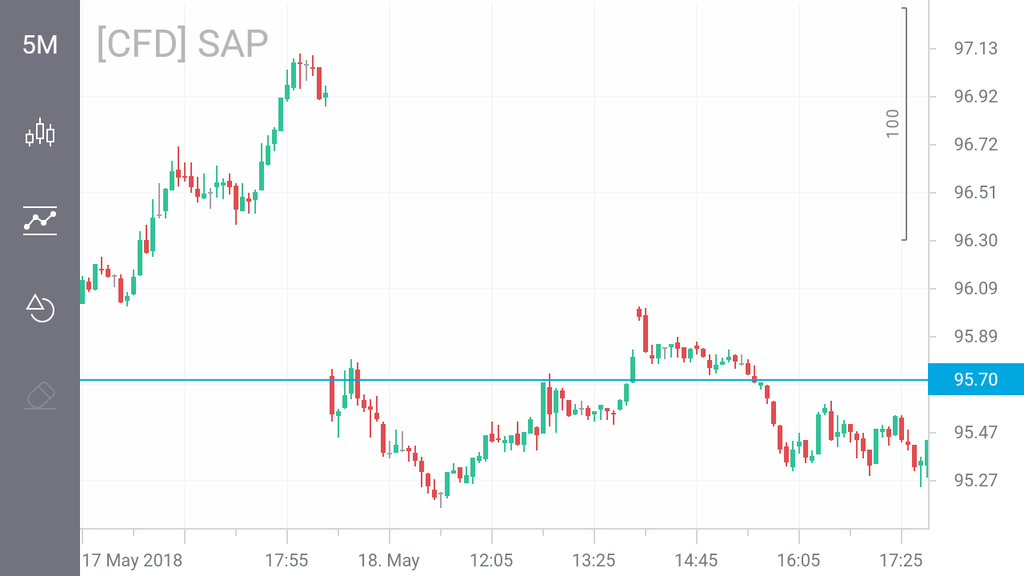The image size is (1024, 576).
Task: Open the indicators line-chart icon
Action: point(40,220)
